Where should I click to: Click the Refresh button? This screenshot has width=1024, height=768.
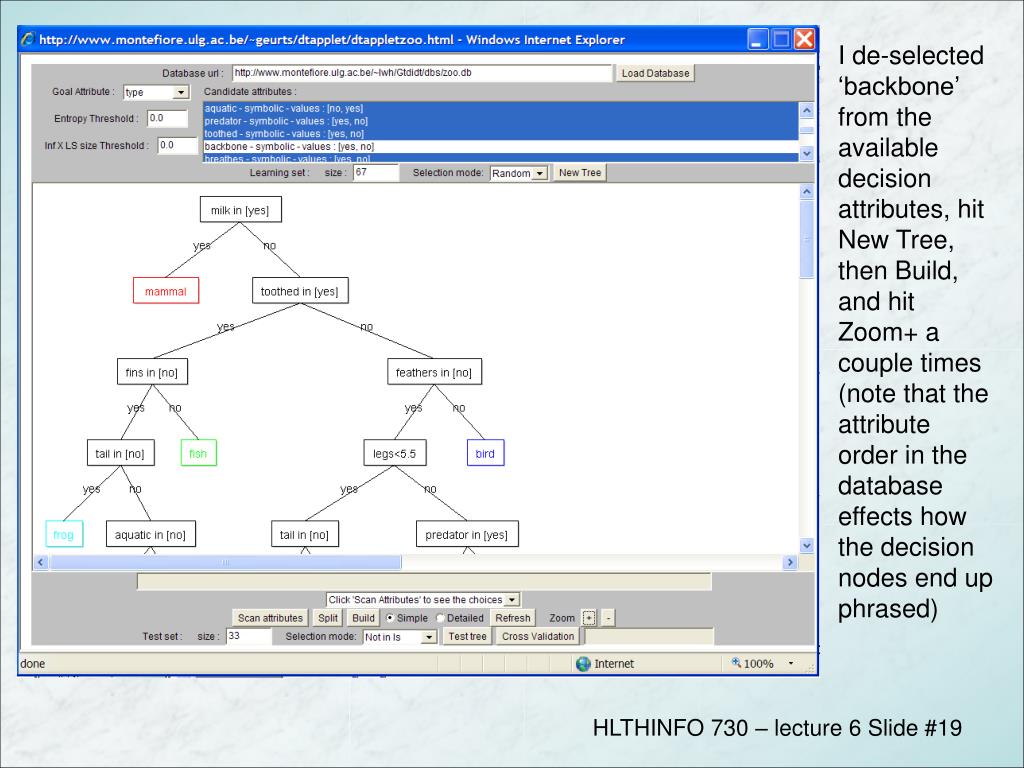coord(513,618)
